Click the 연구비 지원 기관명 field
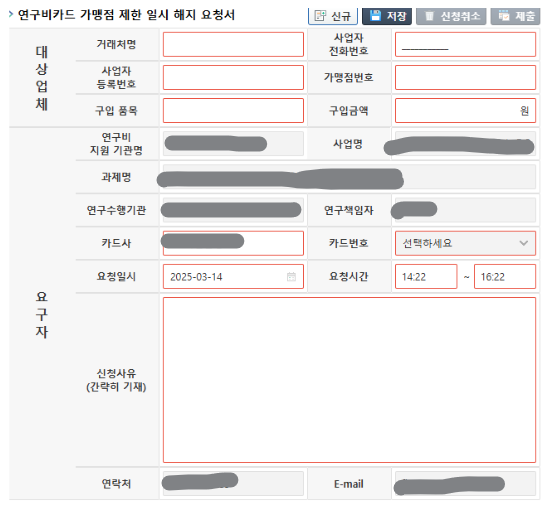This screenshot has height=510, width=545. (233, 144)
